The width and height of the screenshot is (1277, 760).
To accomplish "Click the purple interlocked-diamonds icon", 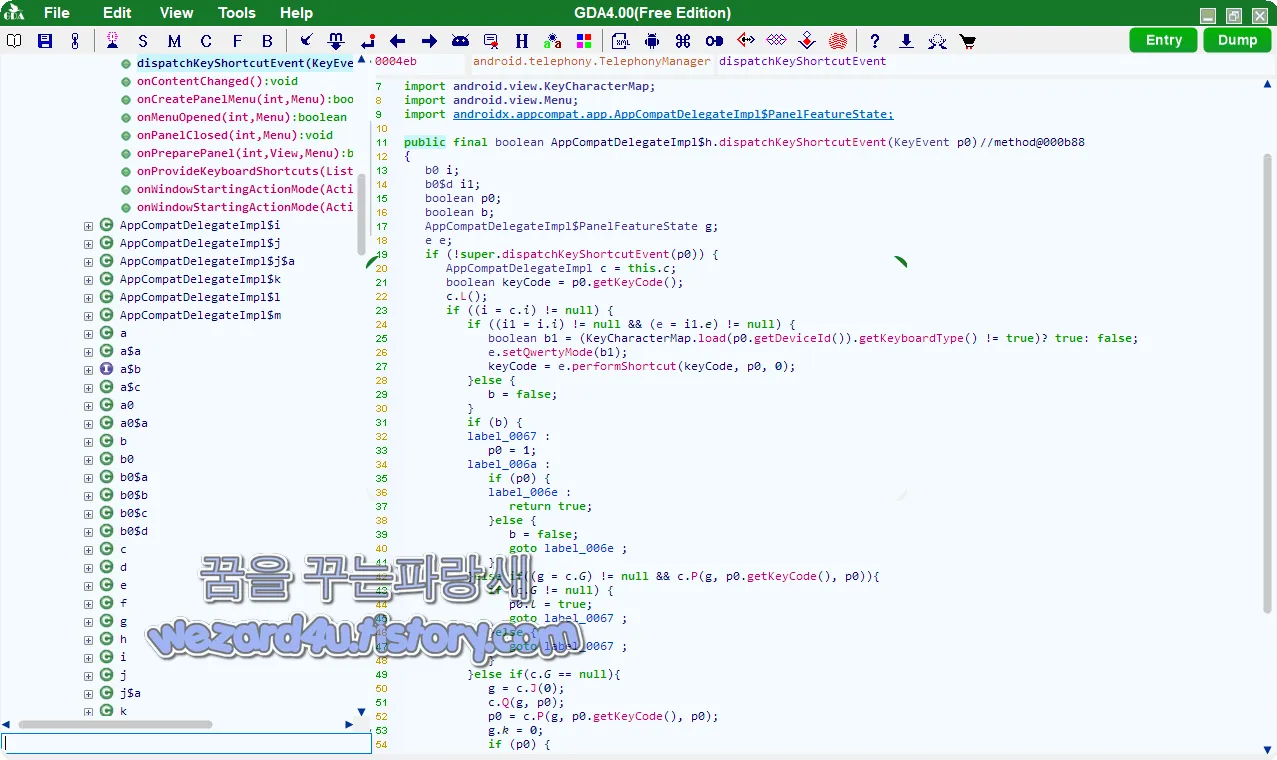I will pos(776,41).
